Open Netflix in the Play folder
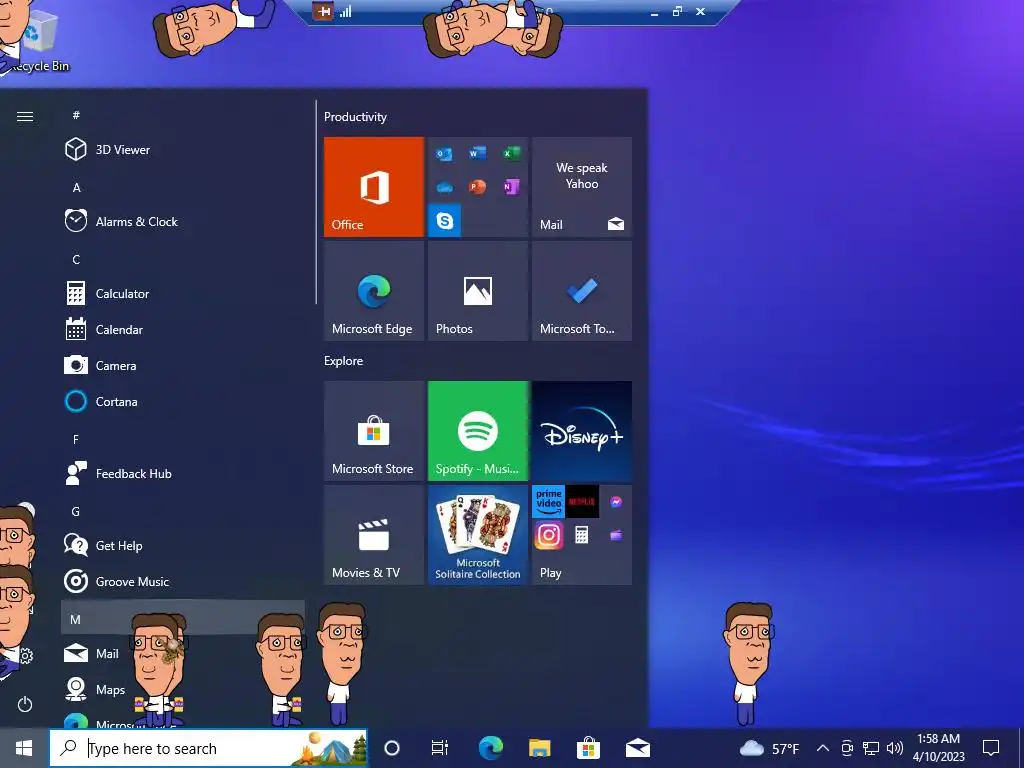 (x=582, y=502)
